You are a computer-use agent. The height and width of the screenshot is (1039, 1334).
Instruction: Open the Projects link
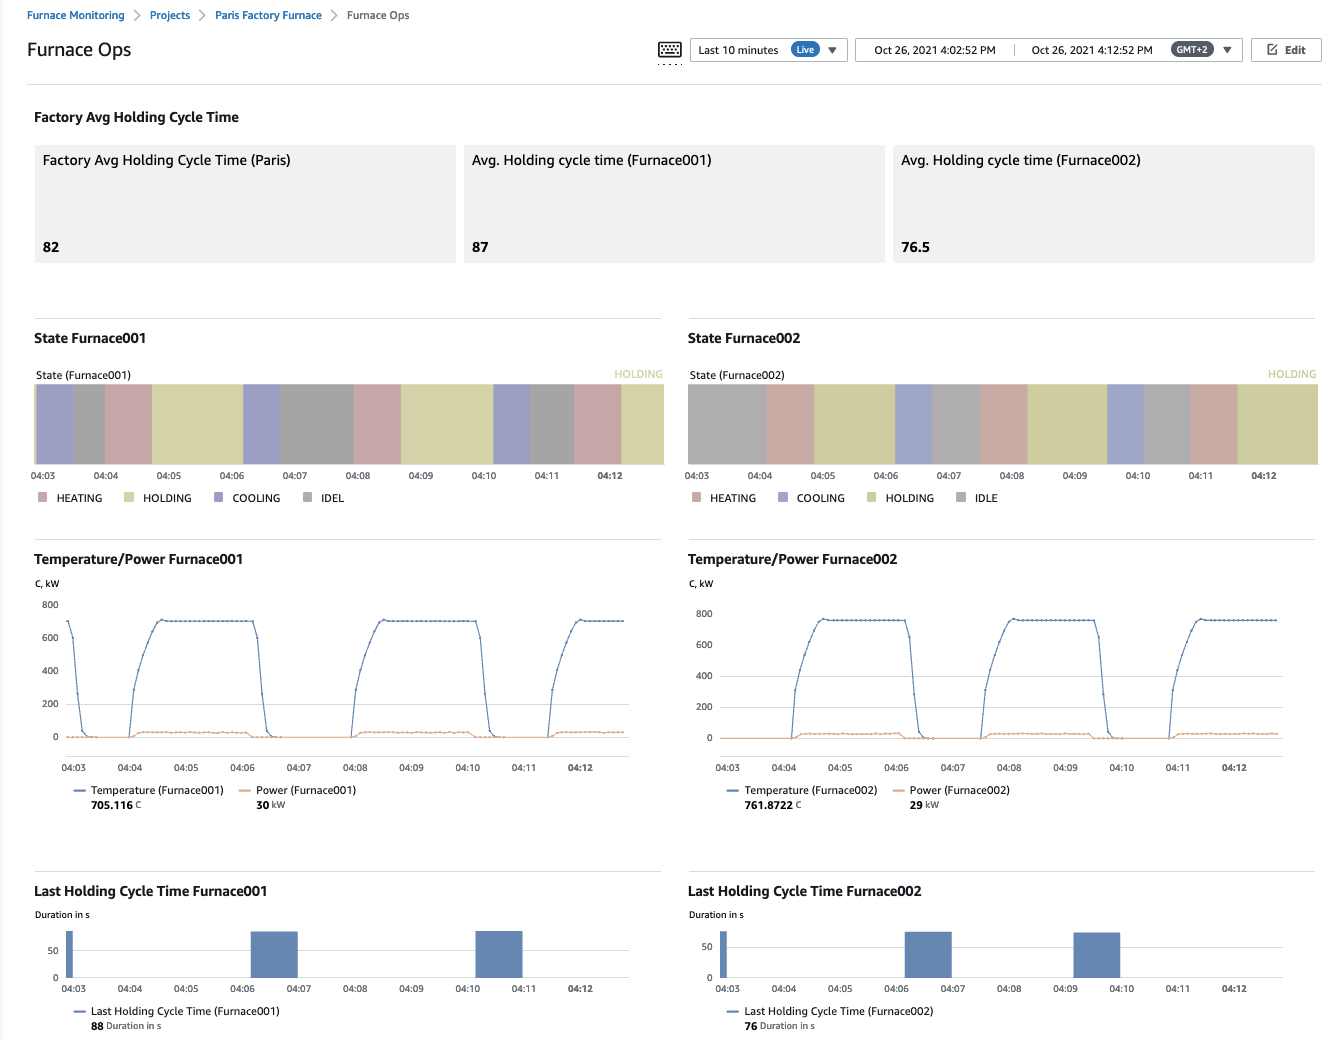169,15
